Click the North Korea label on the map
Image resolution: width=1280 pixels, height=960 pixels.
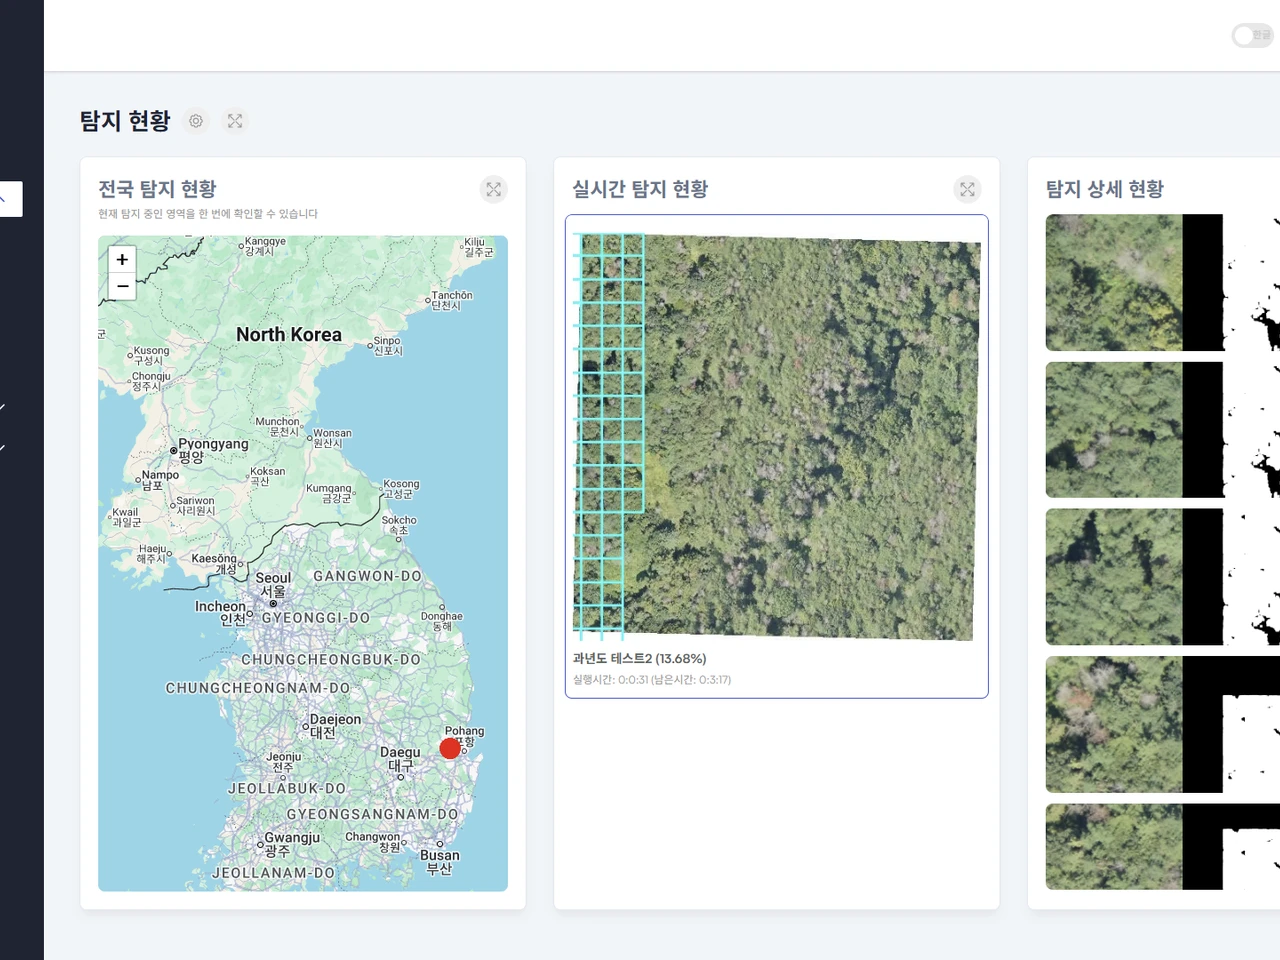(289, 335)
